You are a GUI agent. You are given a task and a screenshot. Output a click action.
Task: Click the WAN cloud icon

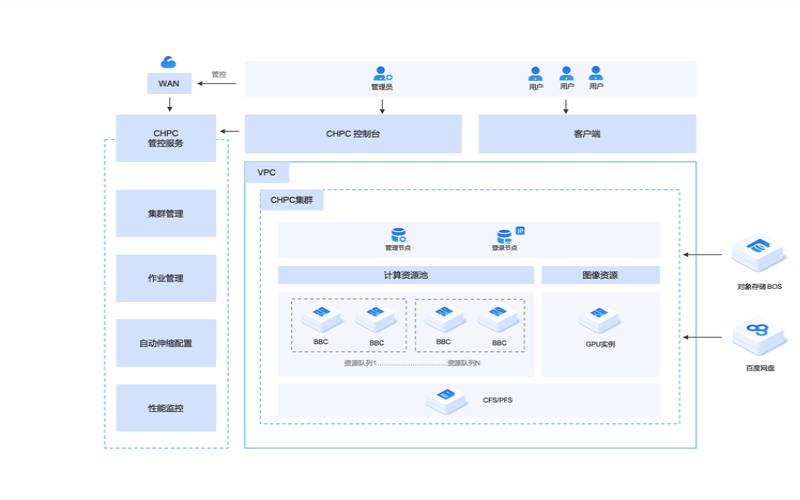(x=168, y=62)
